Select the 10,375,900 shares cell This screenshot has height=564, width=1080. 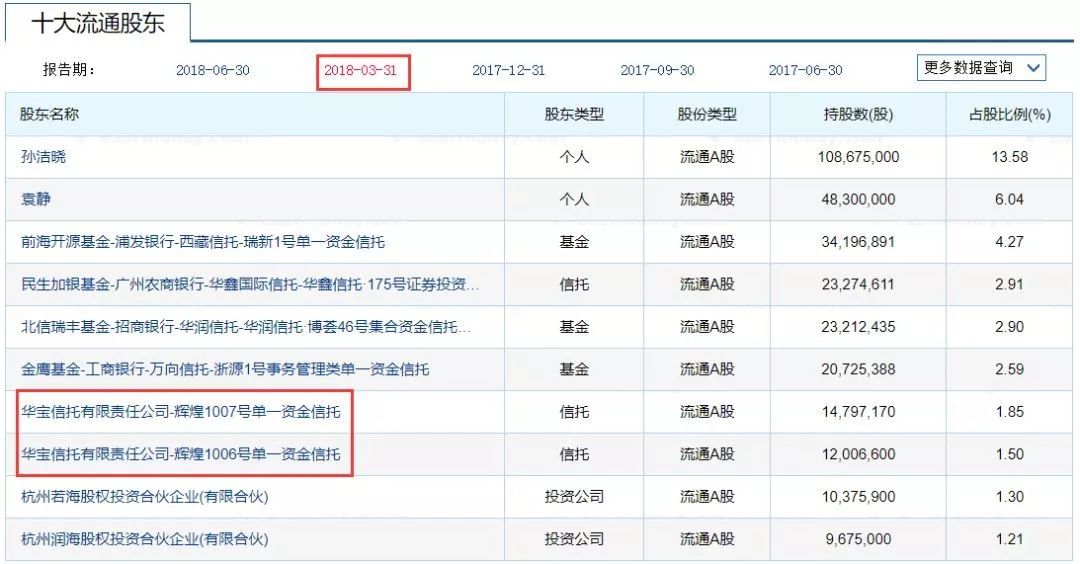coord(858,497)
